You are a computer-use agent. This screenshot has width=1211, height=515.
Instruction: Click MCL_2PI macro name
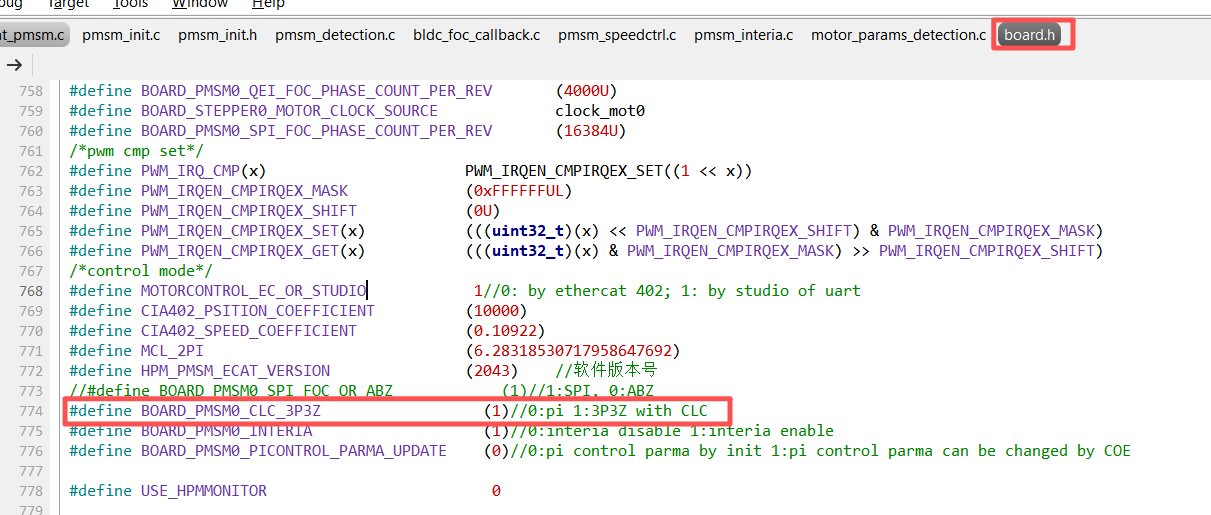tap(172, 351)
